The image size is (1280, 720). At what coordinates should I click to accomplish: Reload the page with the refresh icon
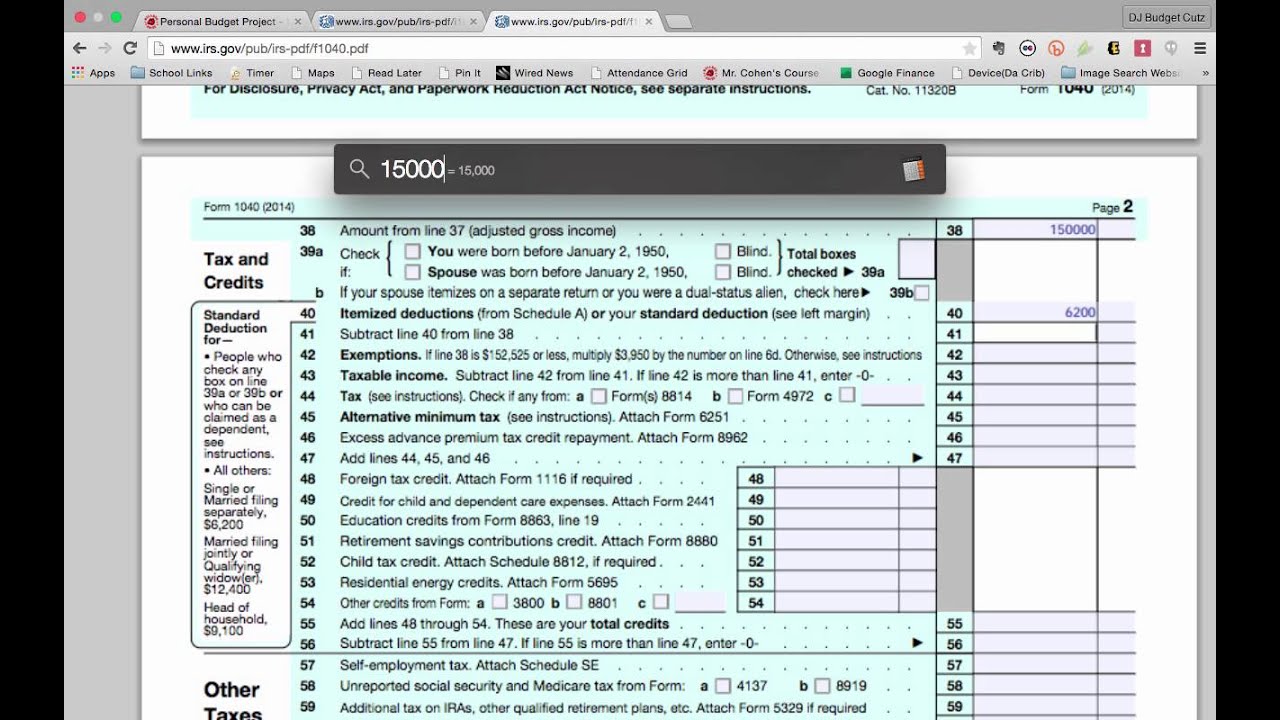point(130,48)
